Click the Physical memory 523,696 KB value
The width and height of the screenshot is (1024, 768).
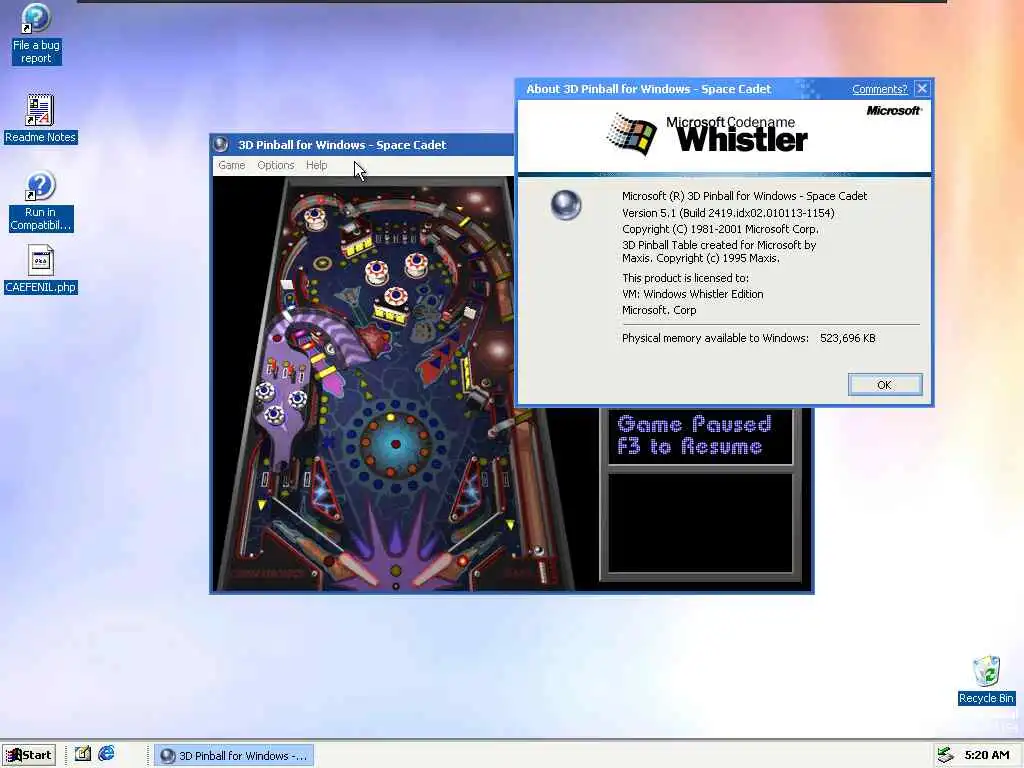(x=847, y=338)
